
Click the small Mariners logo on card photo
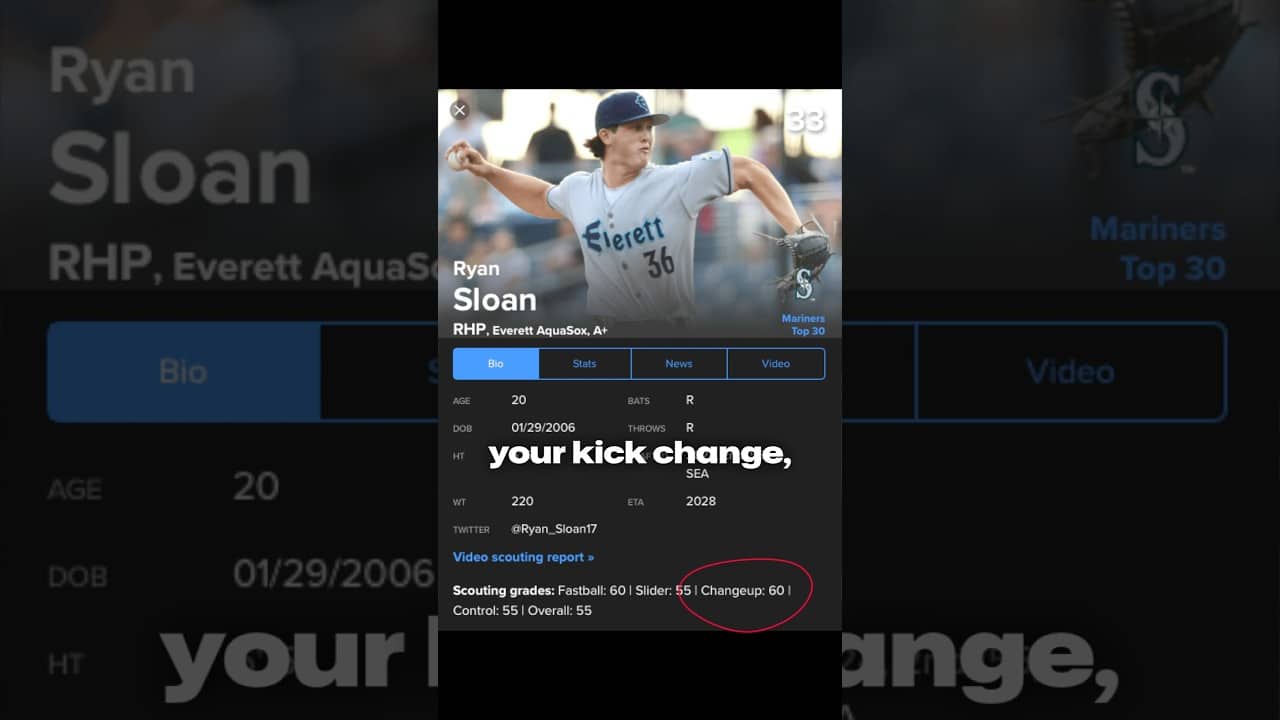click(804, 285)
